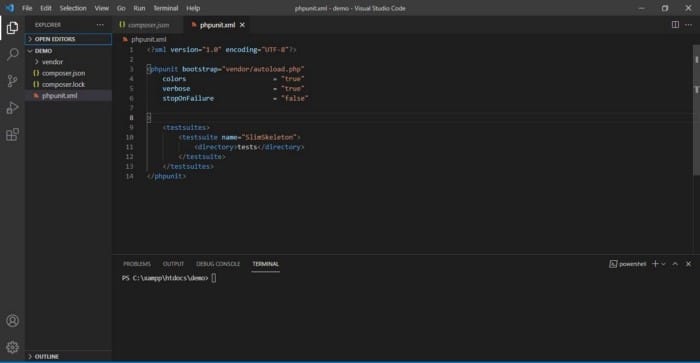Screen dimensions: 700x363
Task: Open the Extensions view icon
Action: (12, 134)
